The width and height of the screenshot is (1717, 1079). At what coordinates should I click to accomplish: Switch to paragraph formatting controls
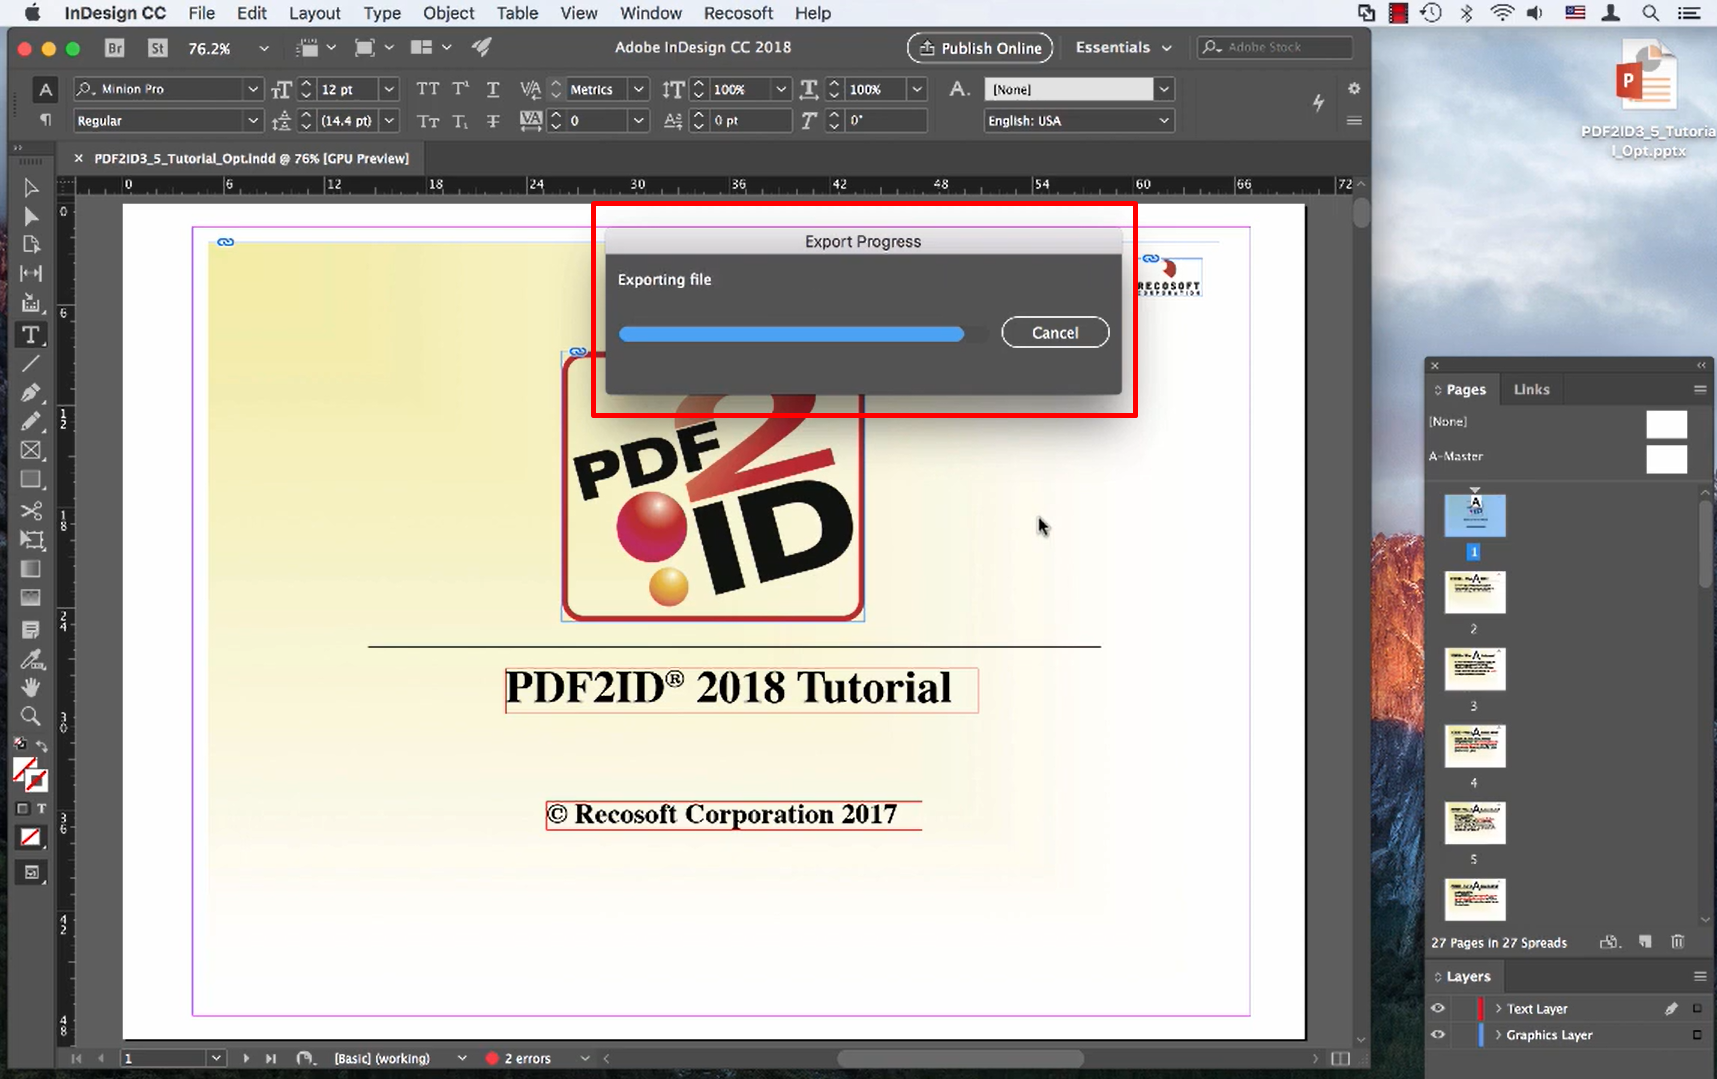(45, 120)
